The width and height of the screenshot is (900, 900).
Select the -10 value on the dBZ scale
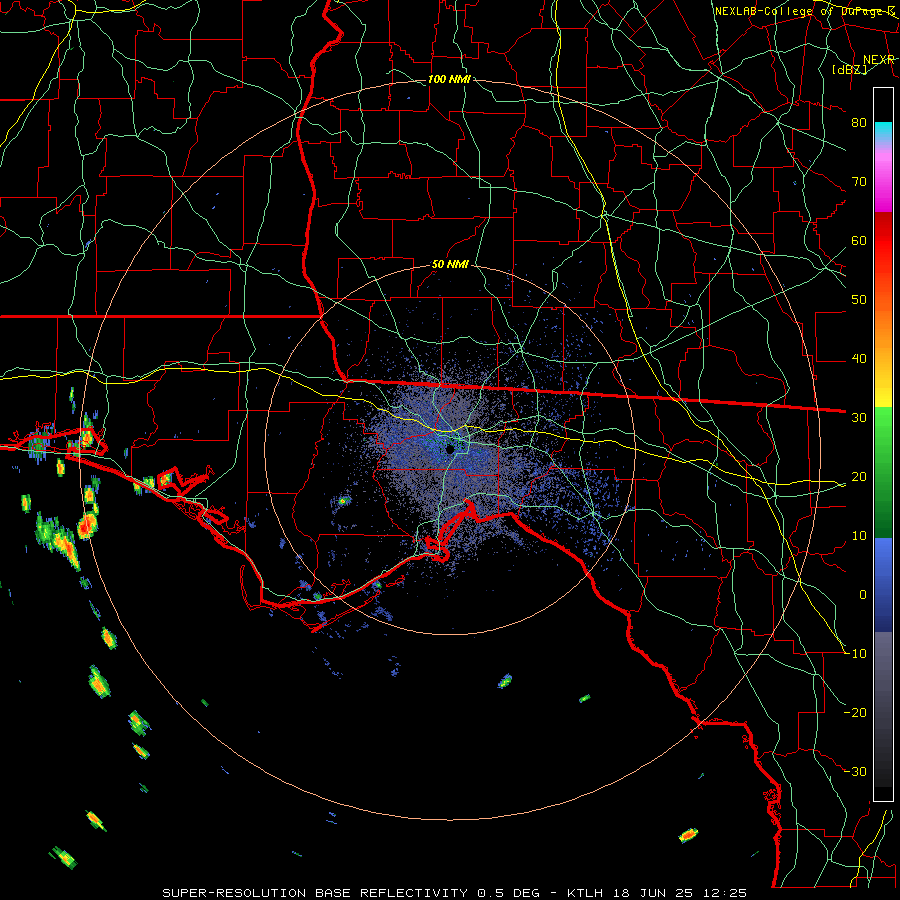[855, 654]
